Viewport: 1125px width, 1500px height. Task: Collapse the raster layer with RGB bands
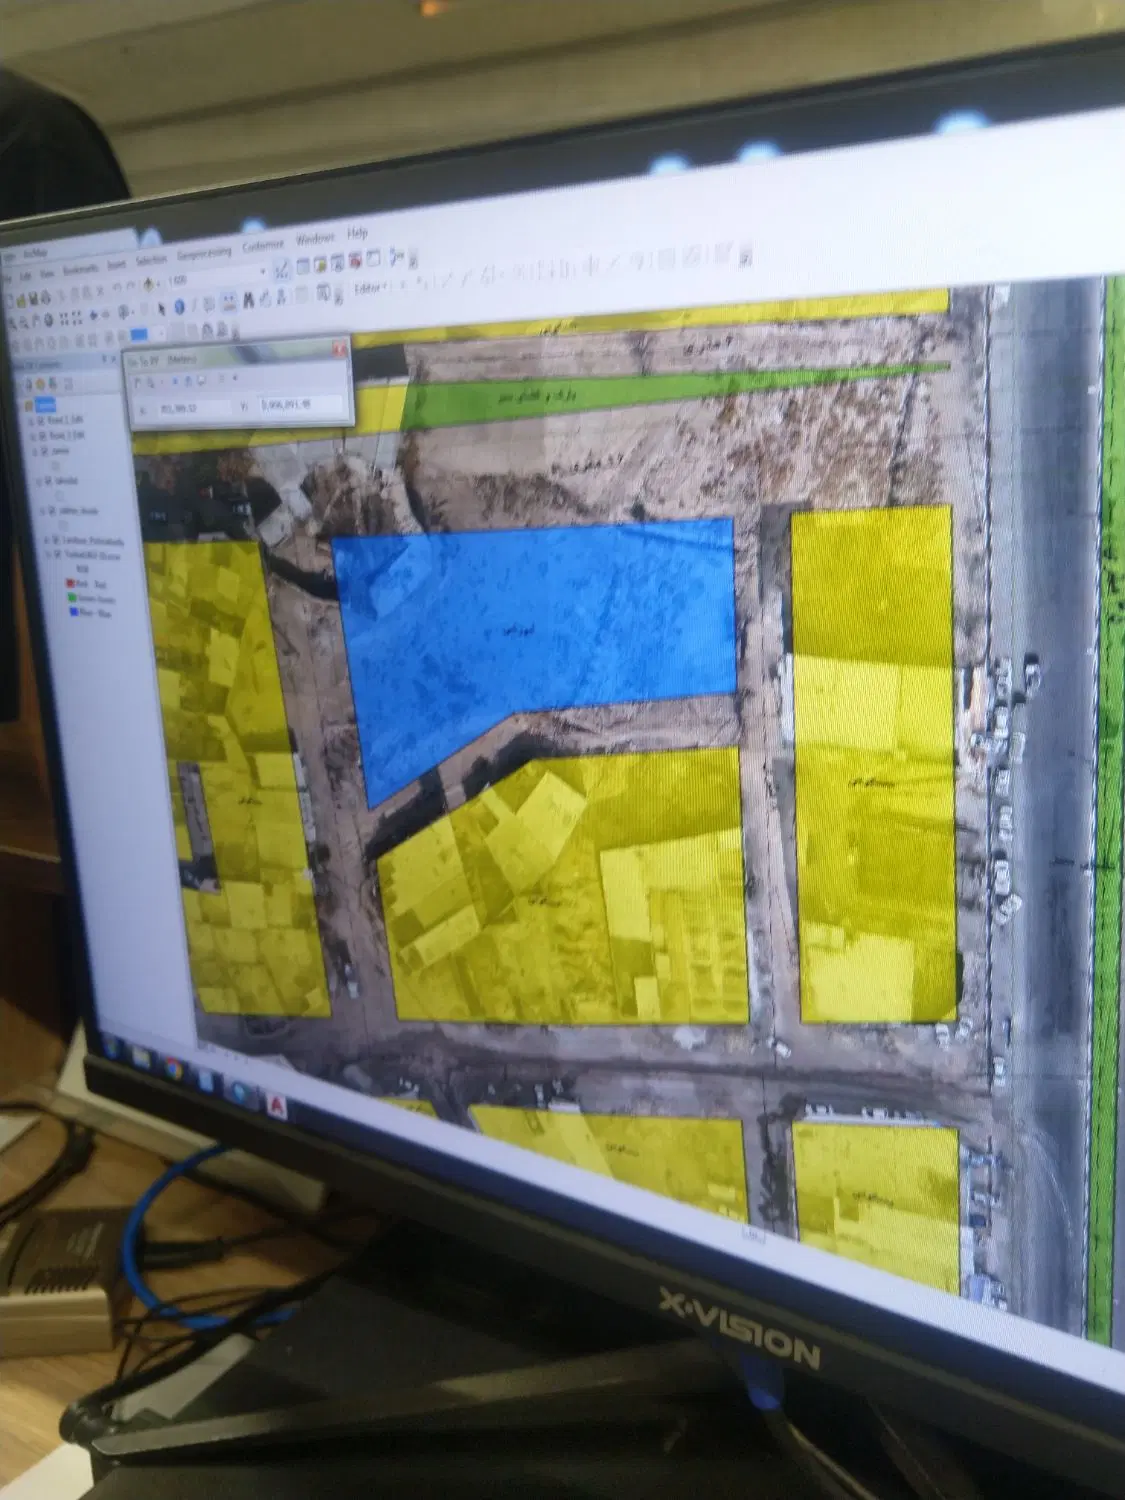click(x=48, y=556)
